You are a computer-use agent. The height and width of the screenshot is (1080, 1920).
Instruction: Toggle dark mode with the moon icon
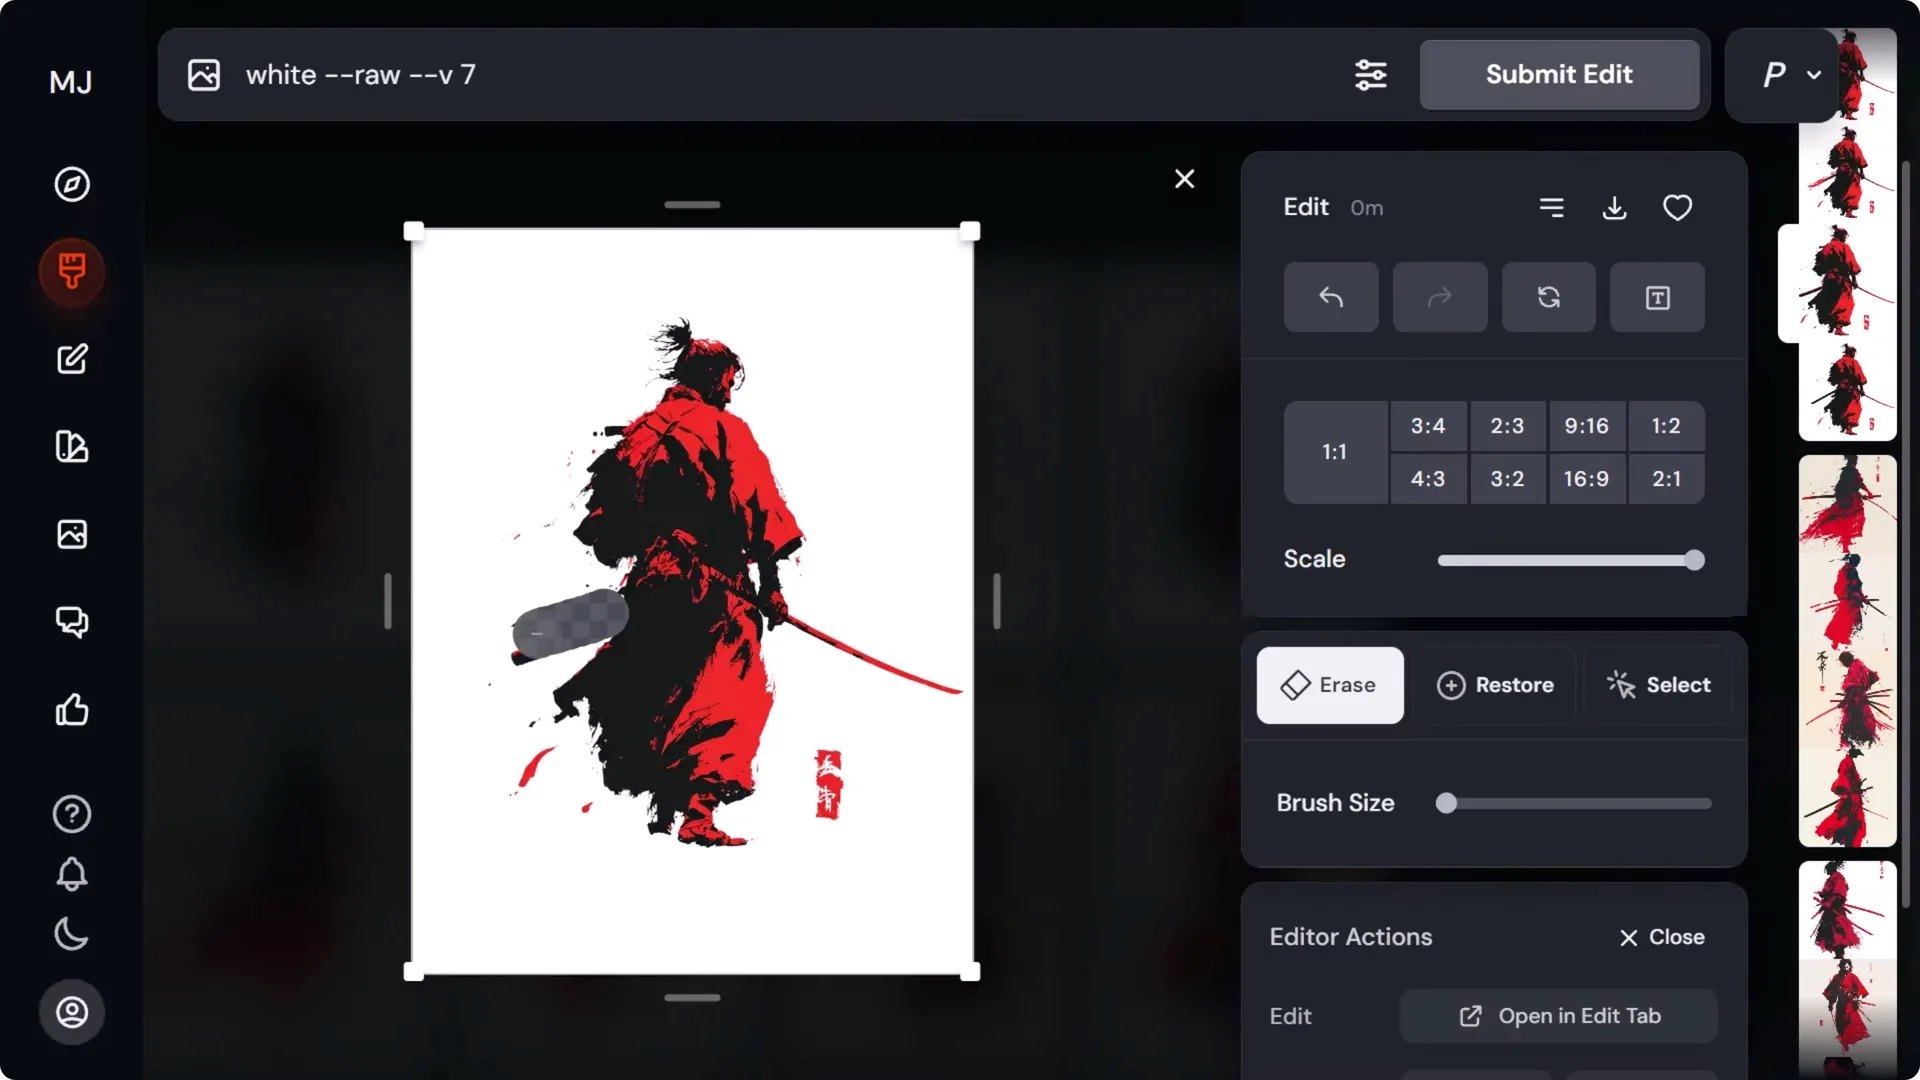pos(69,935)
